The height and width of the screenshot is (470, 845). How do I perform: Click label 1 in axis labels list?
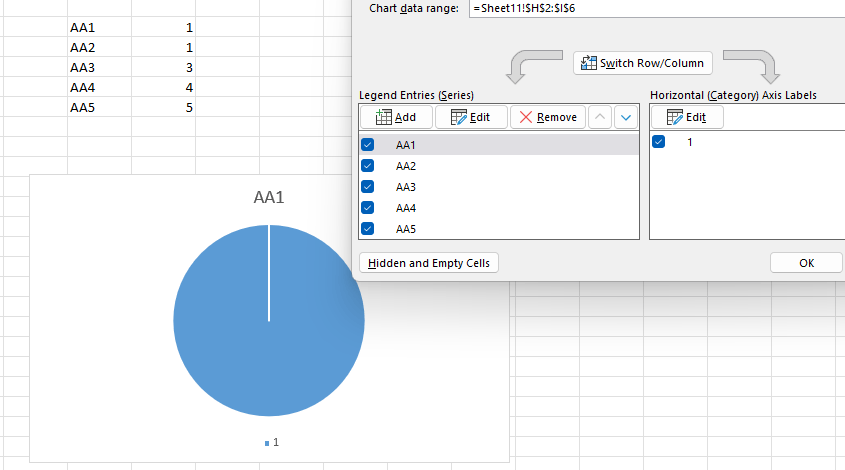click(690, 142)
